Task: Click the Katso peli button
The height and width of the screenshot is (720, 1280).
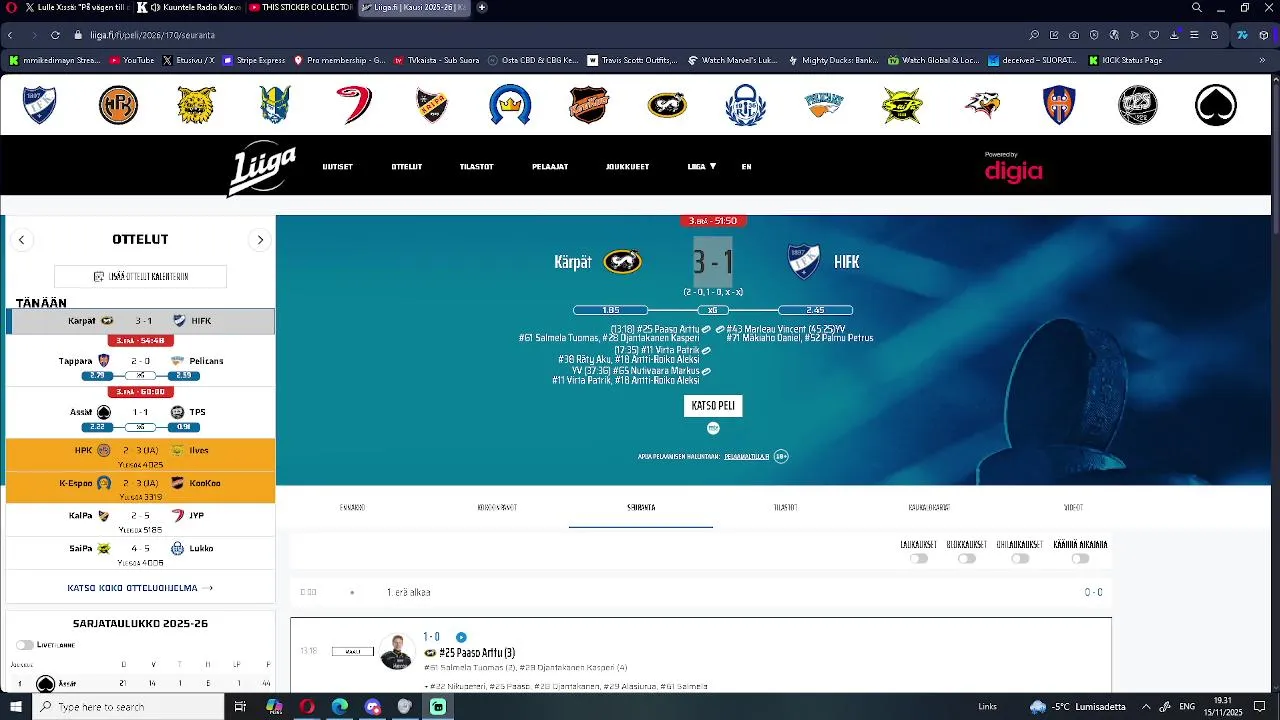Action: point(713,406)
